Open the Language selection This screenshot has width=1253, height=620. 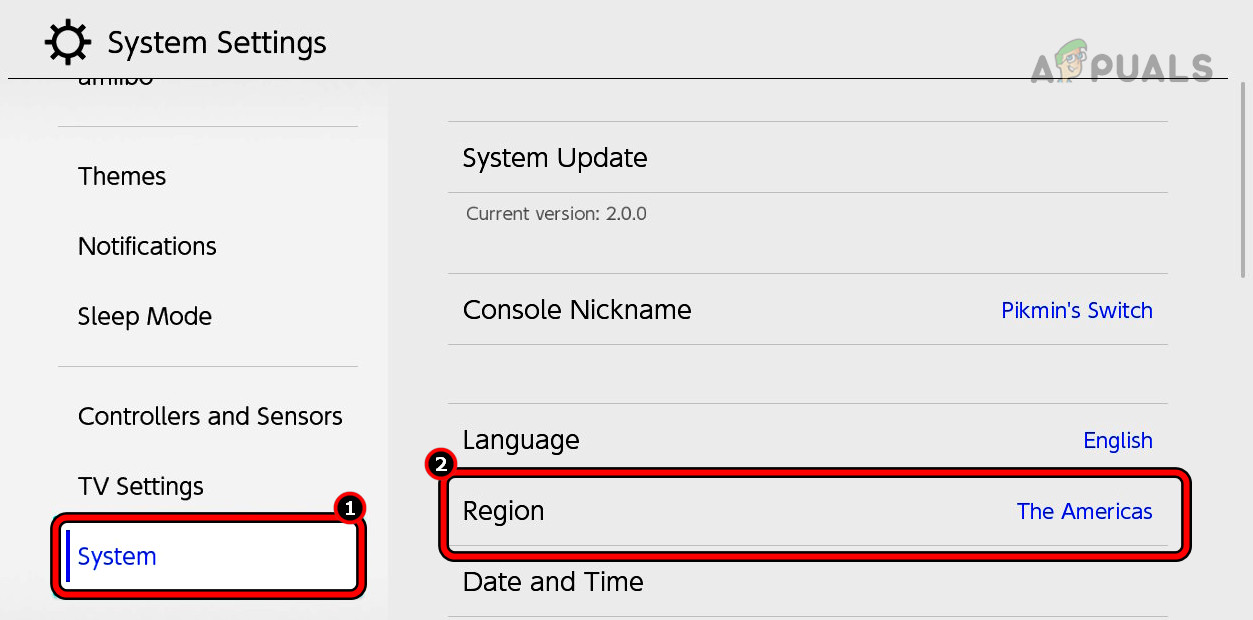pyautogui.click(x=521, y=440)
